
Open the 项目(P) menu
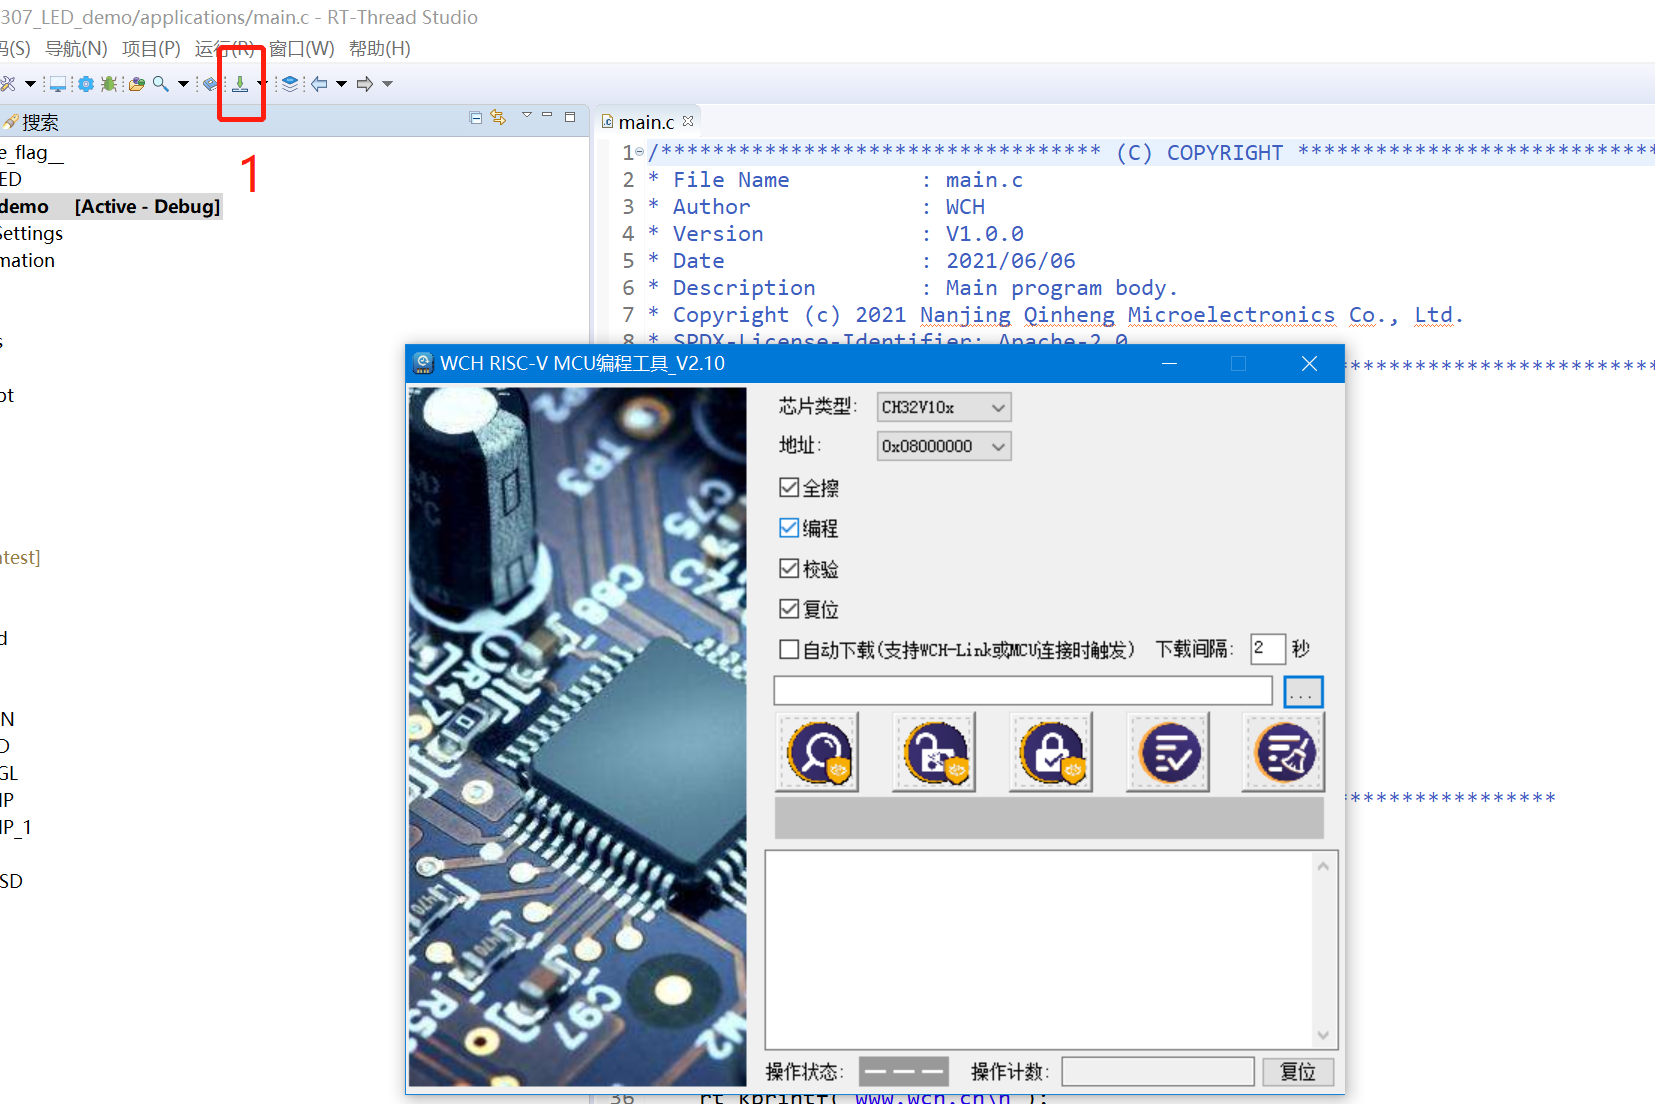pos(151,48)
